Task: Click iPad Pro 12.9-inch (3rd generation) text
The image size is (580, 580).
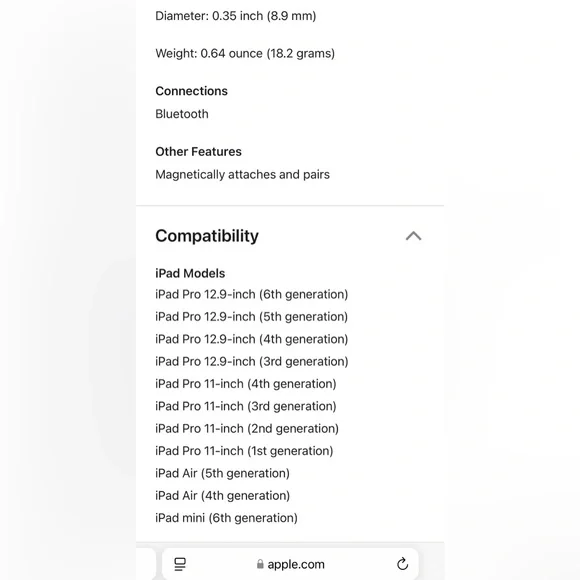Action: point(252,361)
